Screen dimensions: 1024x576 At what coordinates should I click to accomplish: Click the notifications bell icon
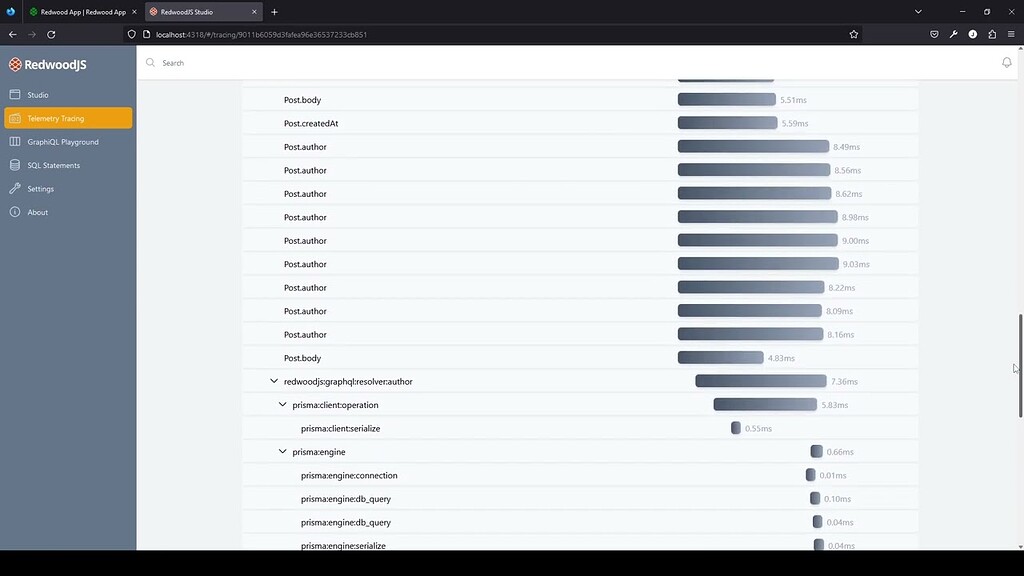(1006, 63)
